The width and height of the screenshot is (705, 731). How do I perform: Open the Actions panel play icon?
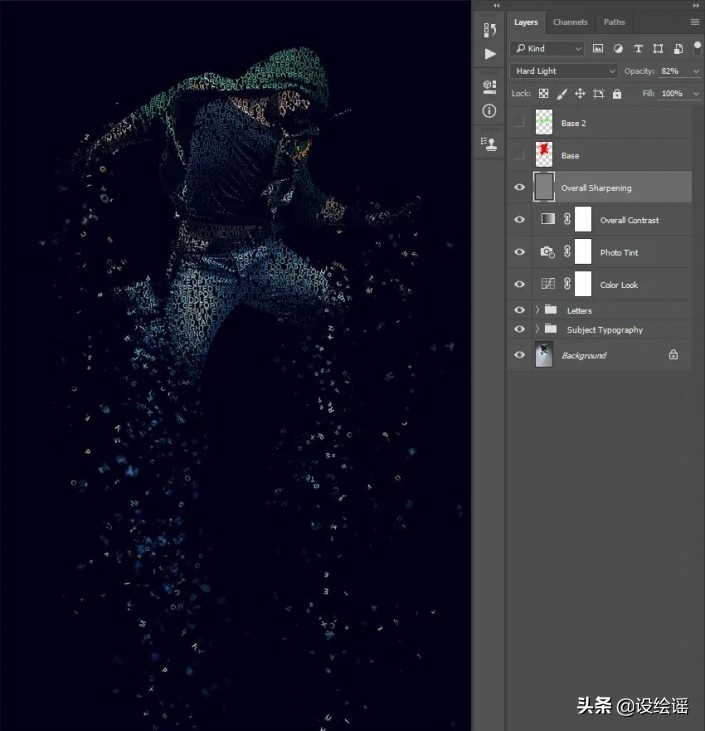coord(489,54)
